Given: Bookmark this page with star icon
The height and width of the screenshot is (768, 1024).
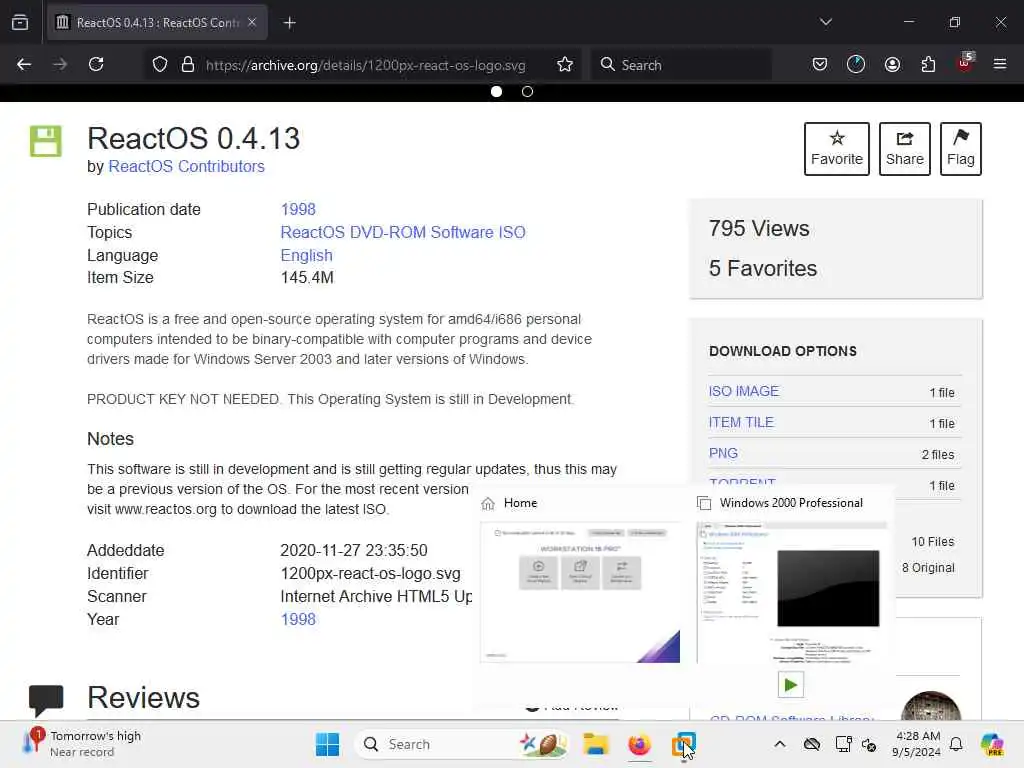Looking at the screenshot, I should tap(565, 65).
